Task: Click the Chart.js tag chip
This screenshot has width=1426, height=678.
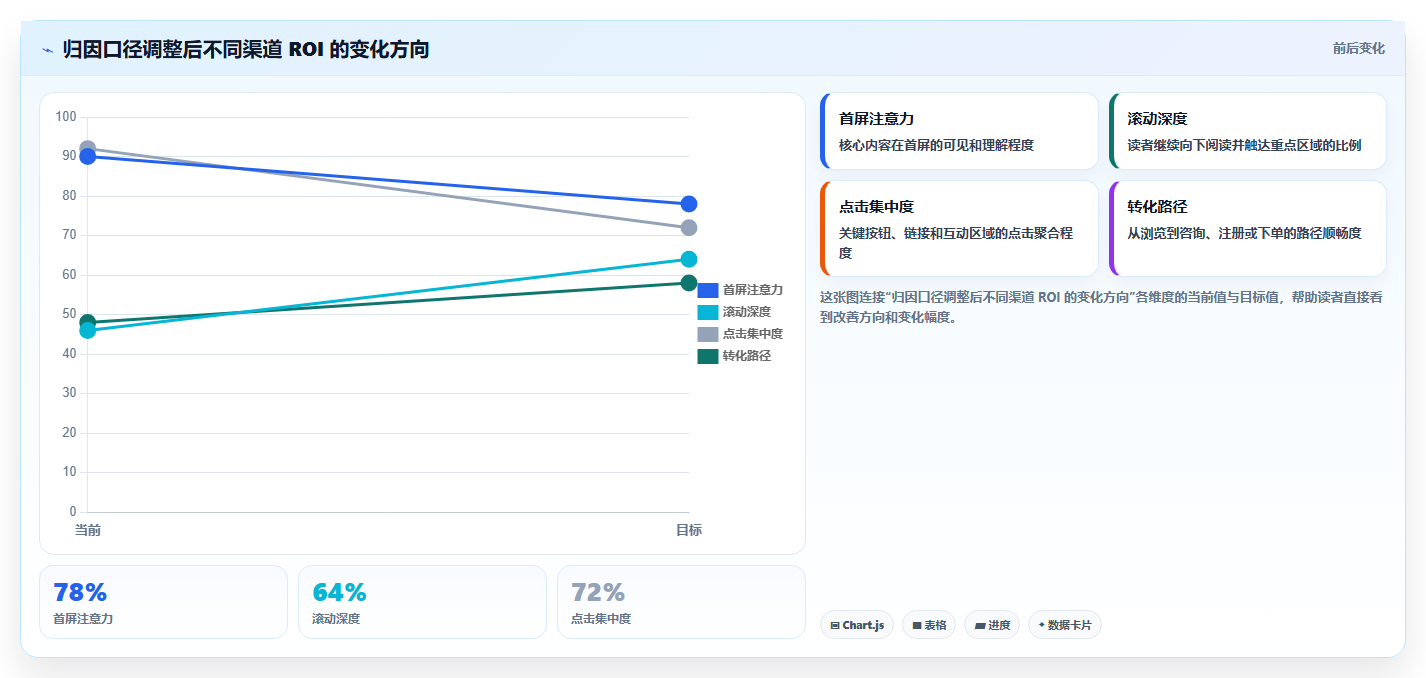Action: [857, 625]
